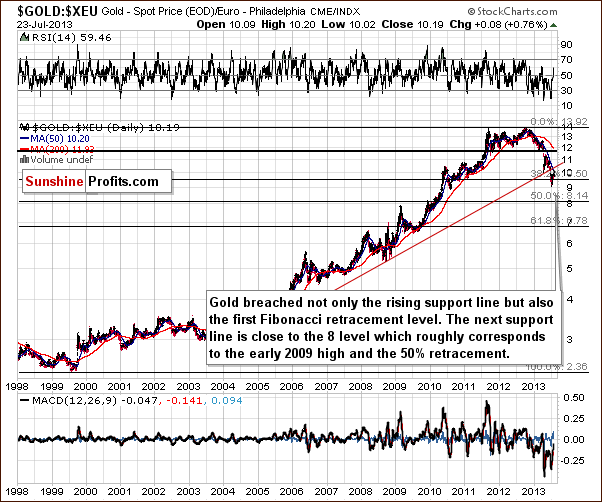Click the Close 10.19 value

tap(413, 25)
